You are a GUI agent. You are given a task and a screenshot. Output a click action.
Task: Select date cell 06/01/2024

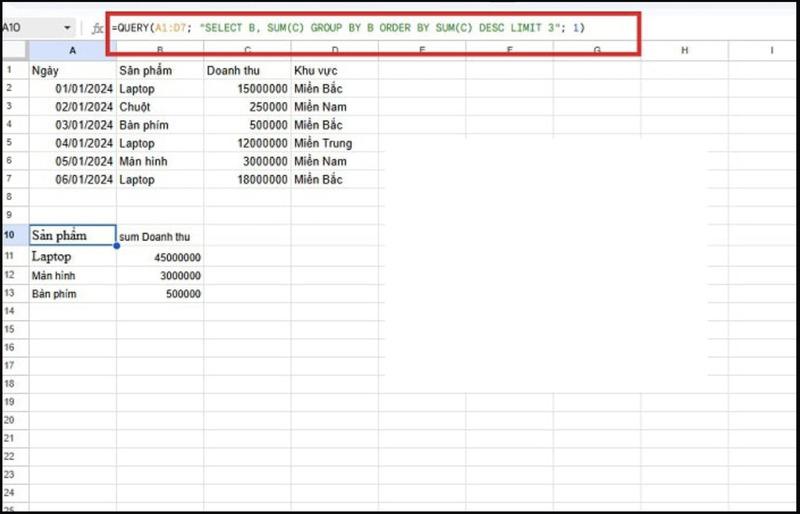pyautogui.click(x=72, y=180)
